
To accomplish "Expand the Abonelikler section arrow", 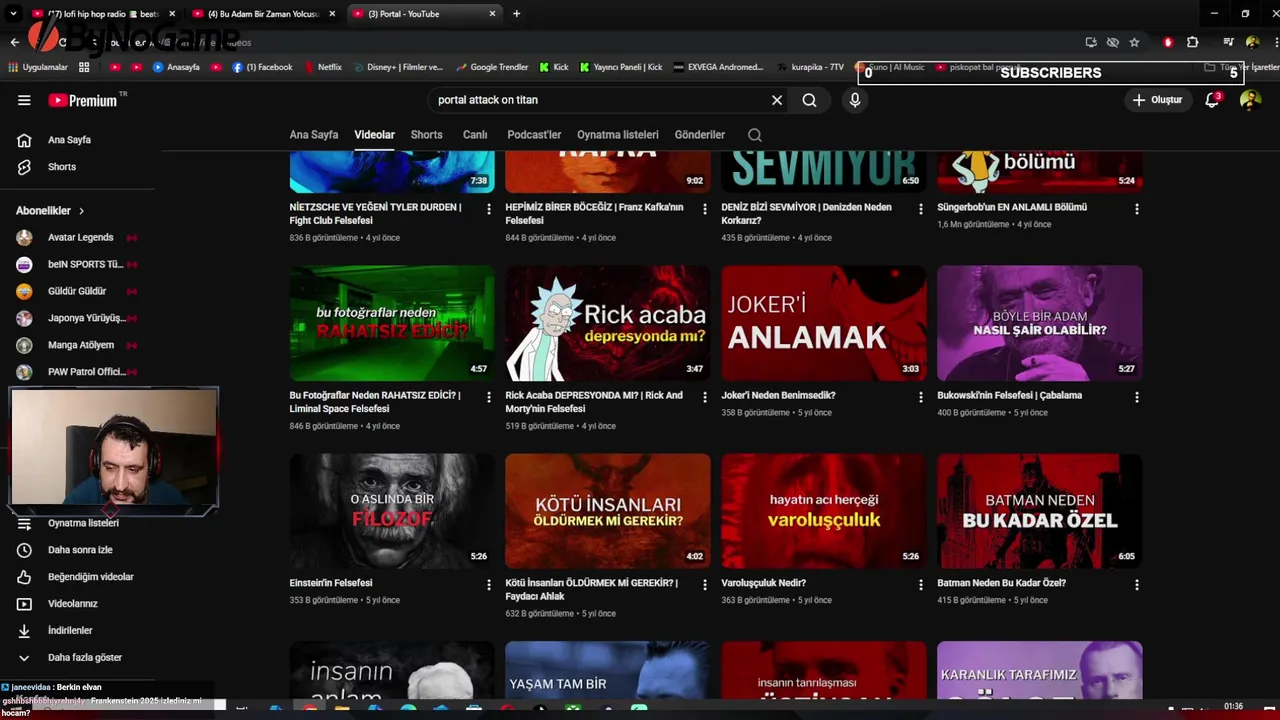I will [82, 211].
